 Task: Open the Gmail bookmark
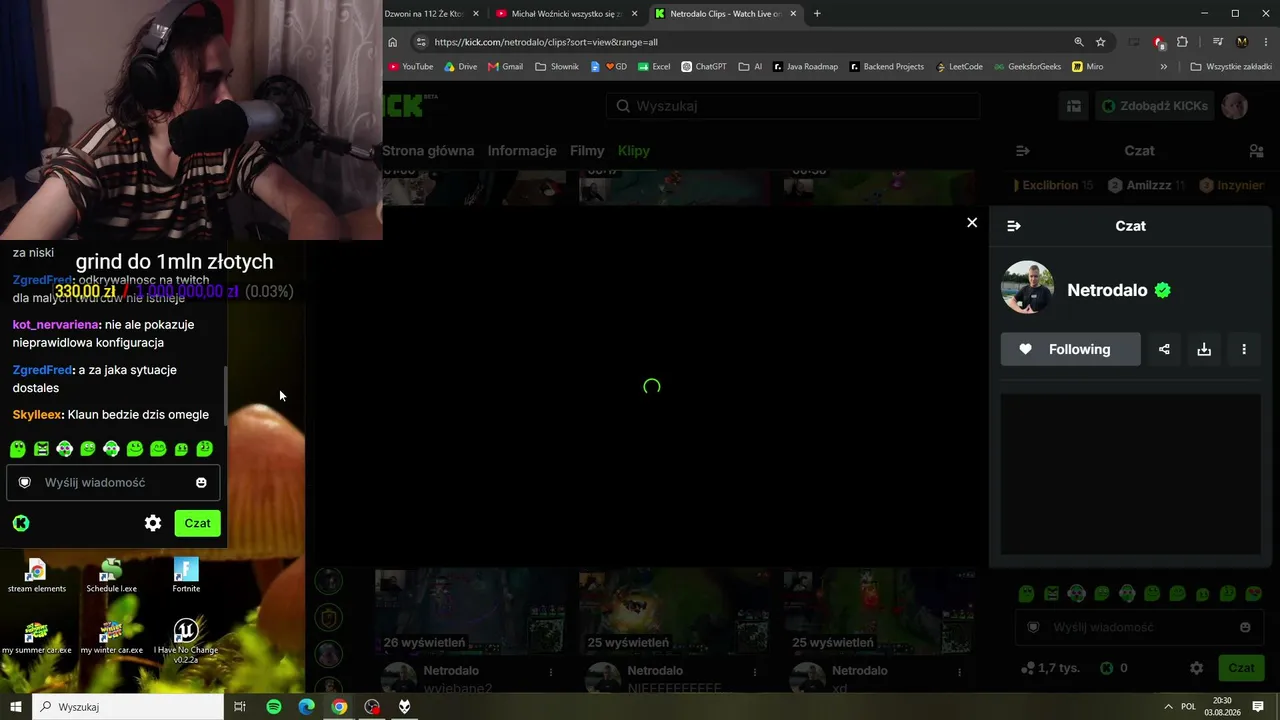[505, 67]
